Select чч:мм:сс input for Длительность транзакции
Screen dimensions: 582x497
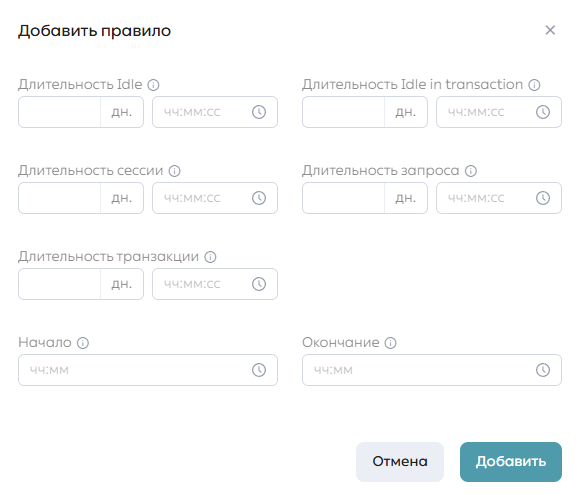215,284
